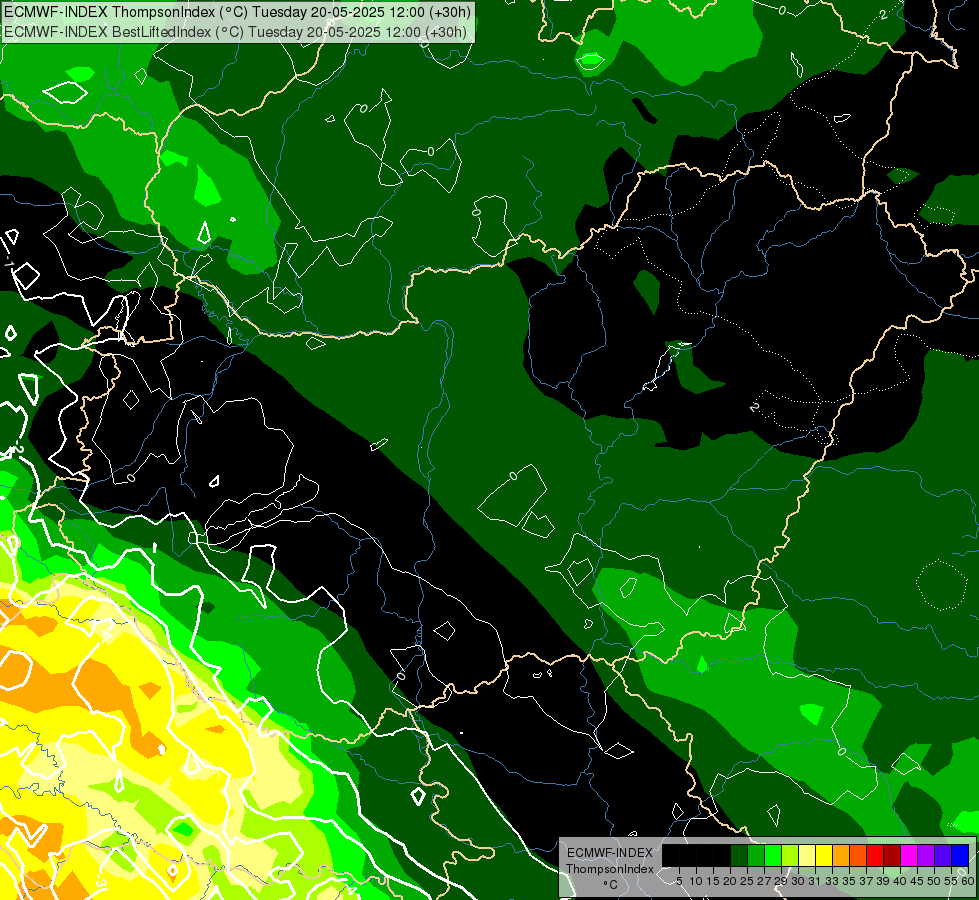Click the legend tick label '15'
The height and width of the screenshot is (900, 979).
[x=714, y=881]
